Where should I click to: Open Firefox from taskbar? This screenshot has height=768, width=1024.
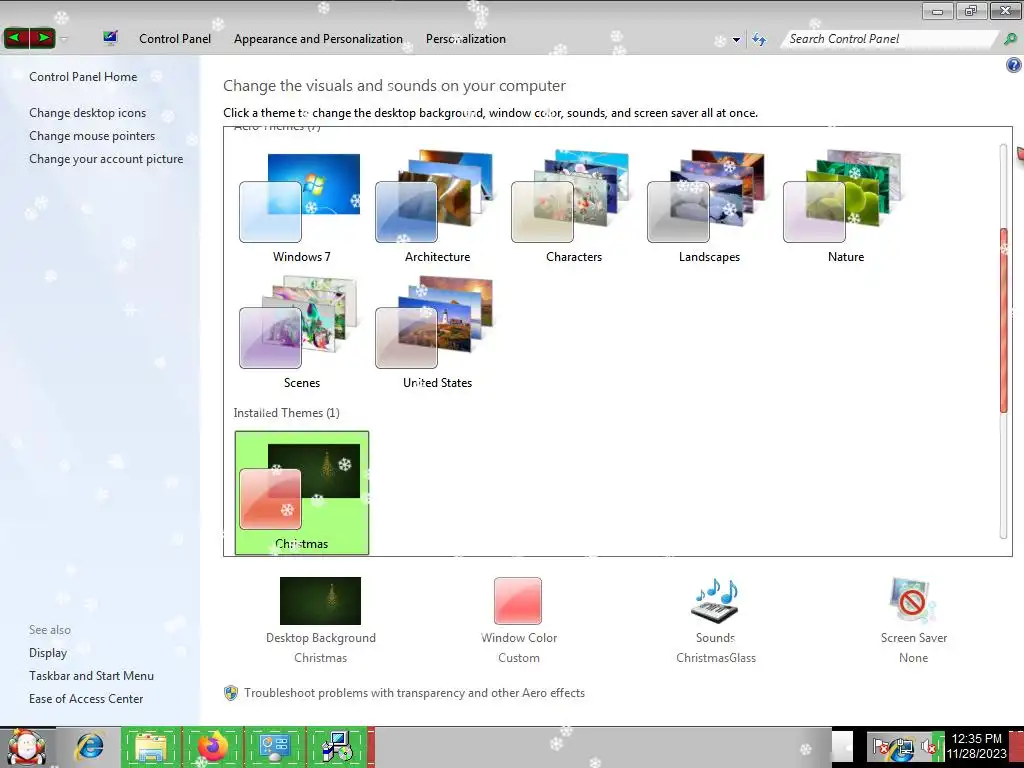[212, 747]
